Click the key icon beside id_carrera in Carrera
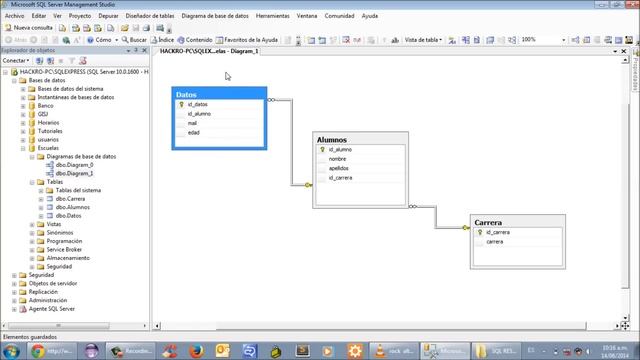 (x=480, y=232)
